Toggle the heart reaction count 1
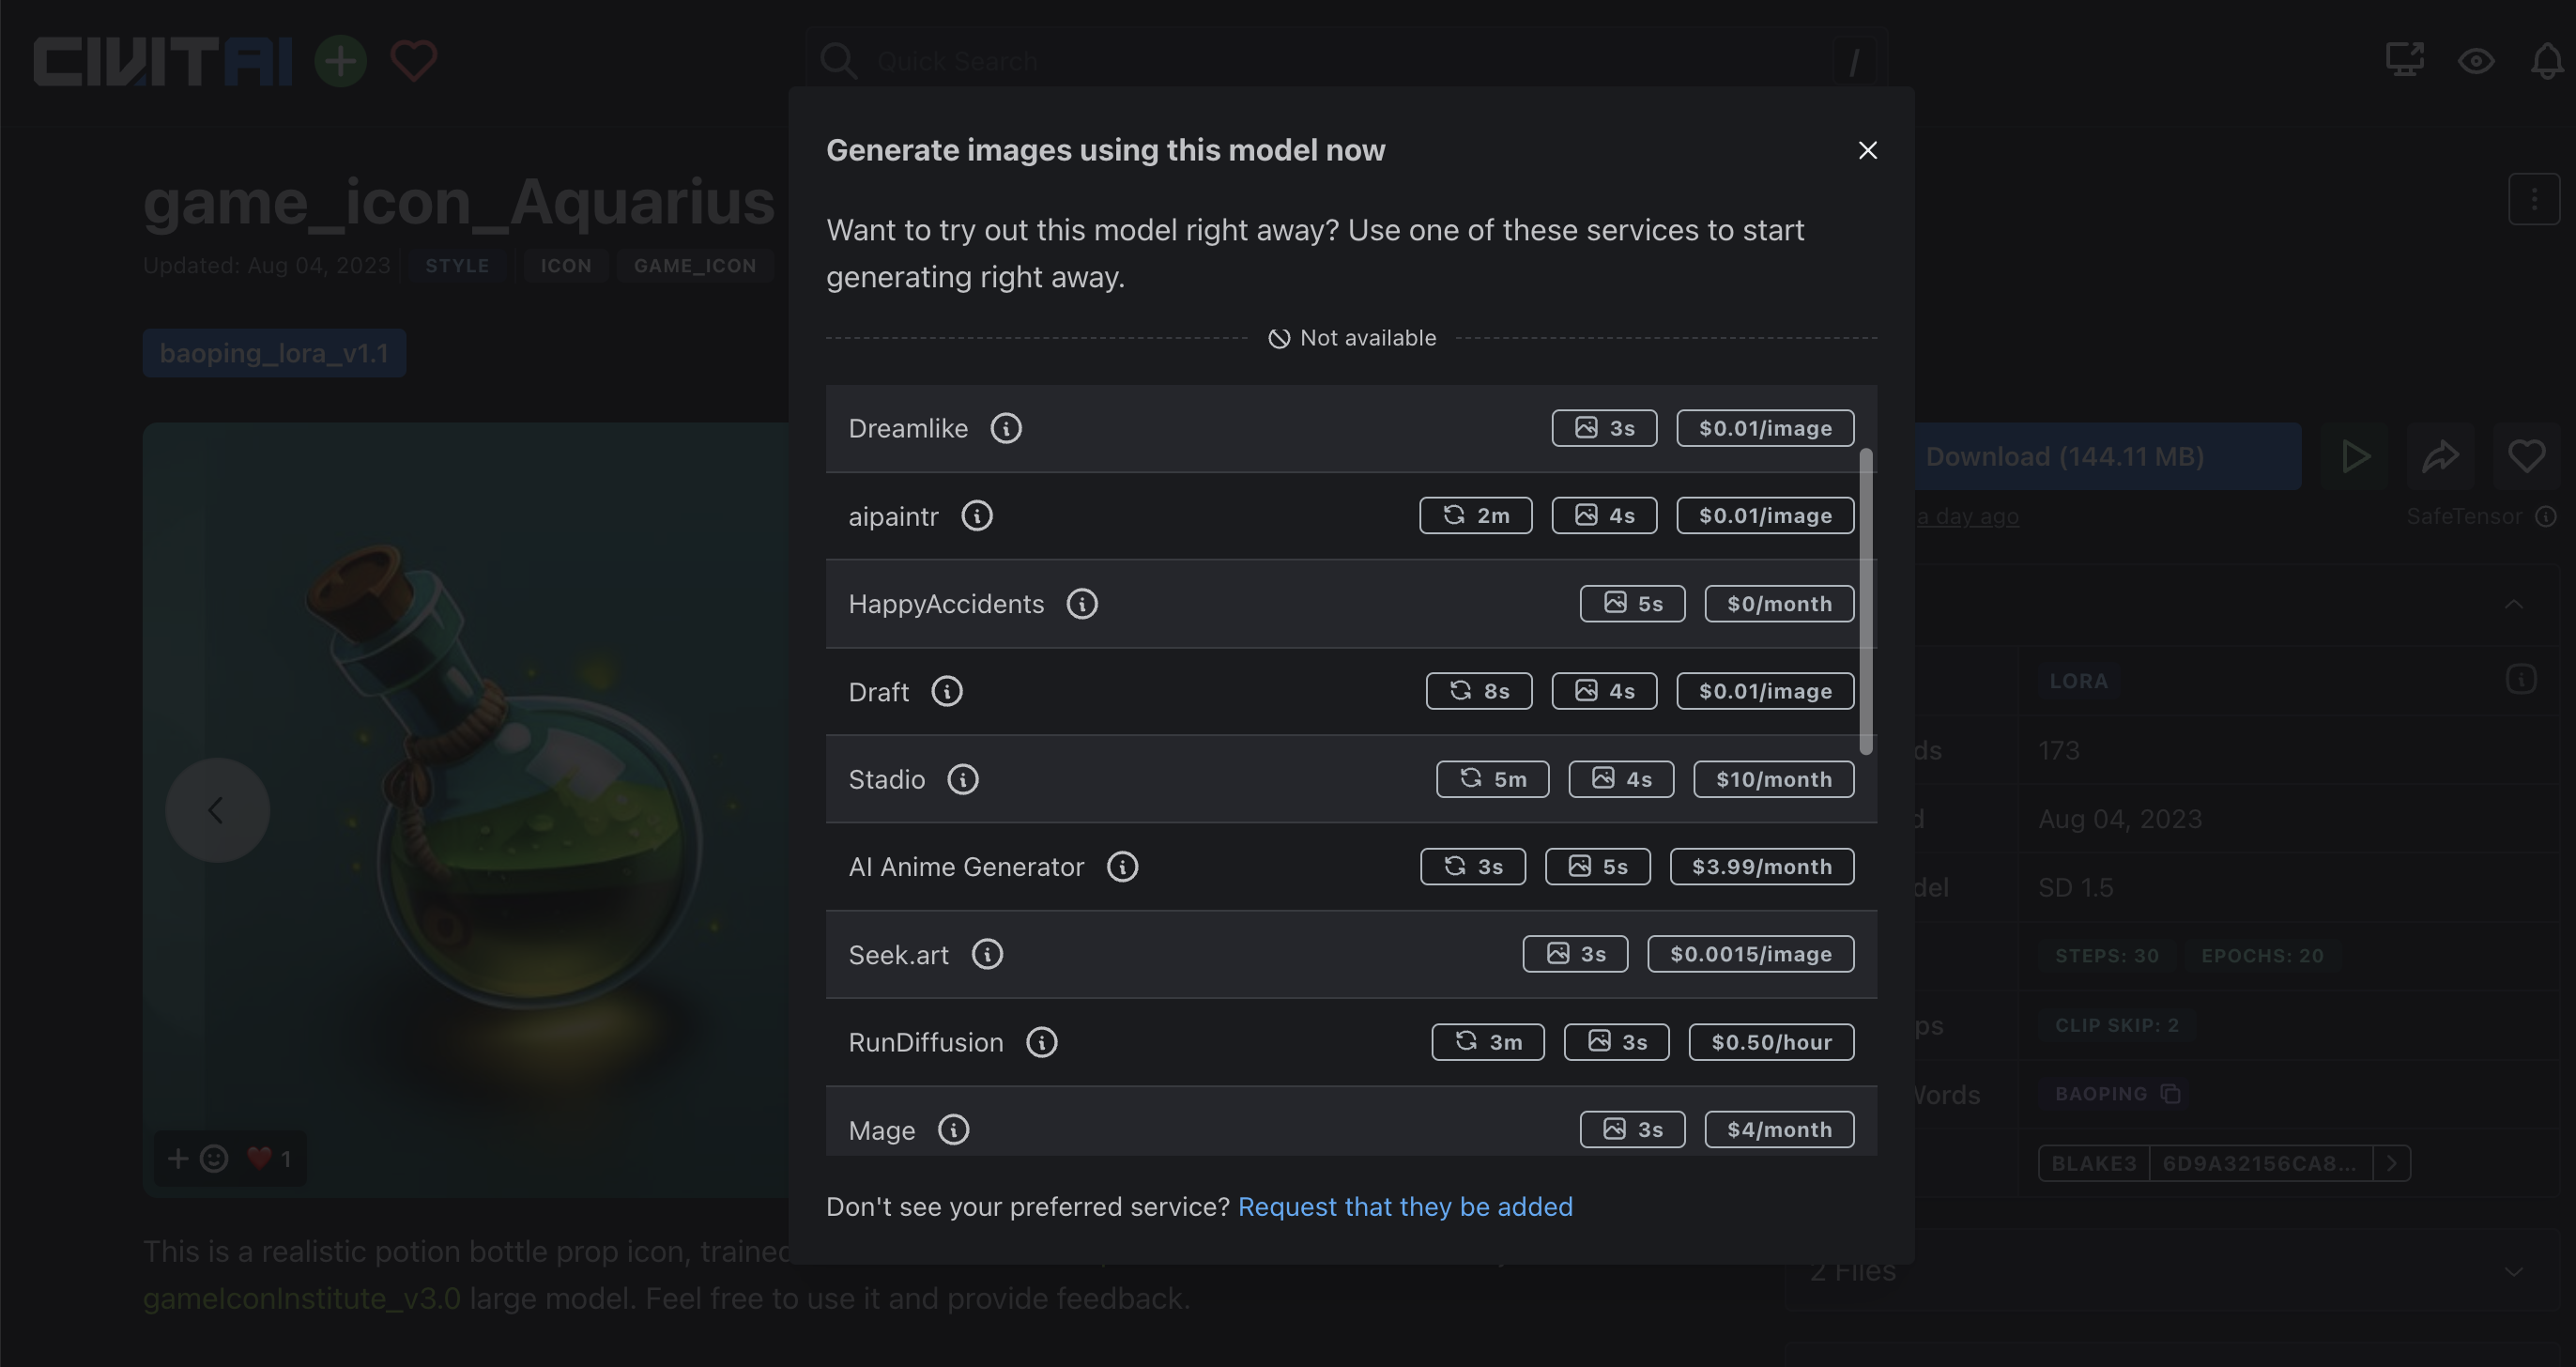This screenshot has height=1367, width=2576. click(x=270, y=1158)
